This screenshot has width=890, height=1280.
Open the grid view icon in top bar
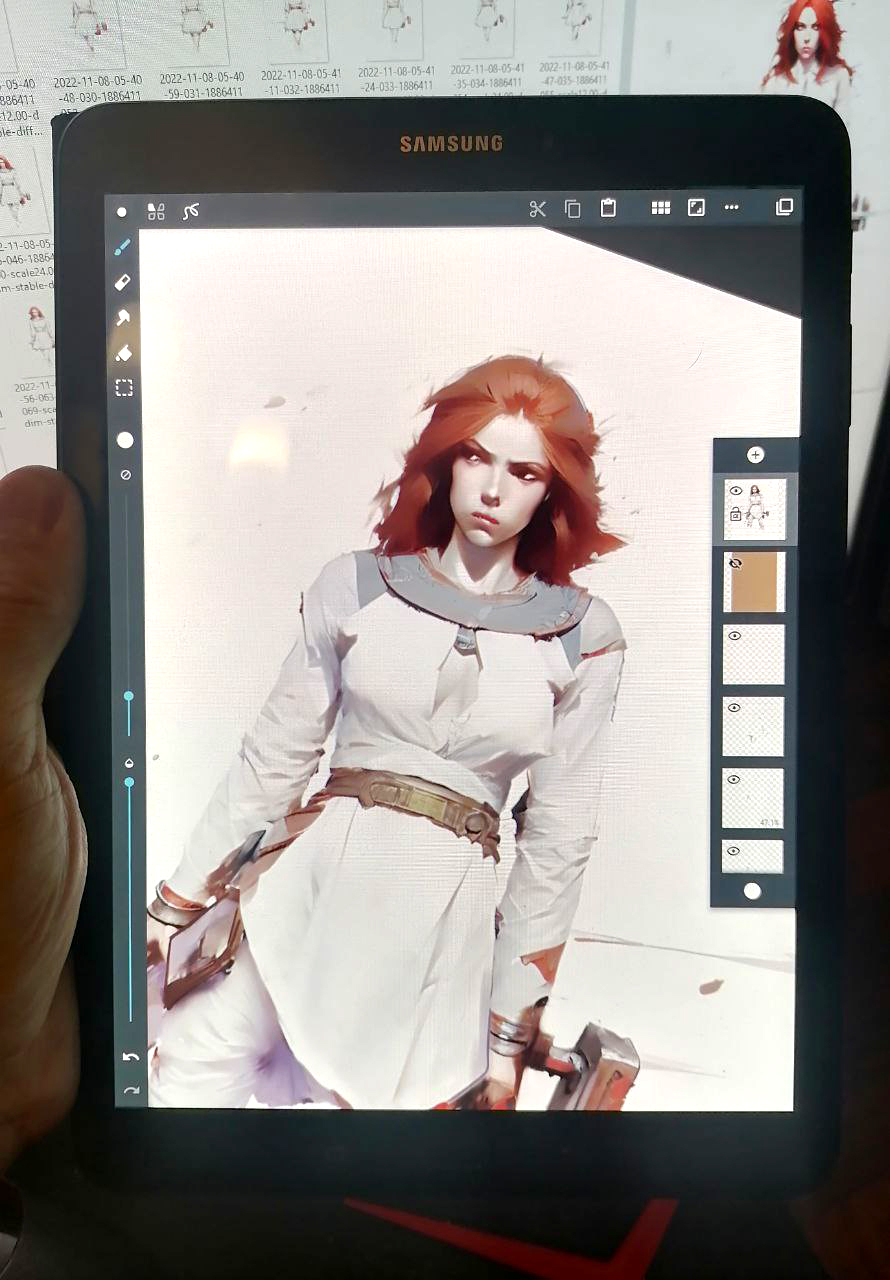coord(661,208)
